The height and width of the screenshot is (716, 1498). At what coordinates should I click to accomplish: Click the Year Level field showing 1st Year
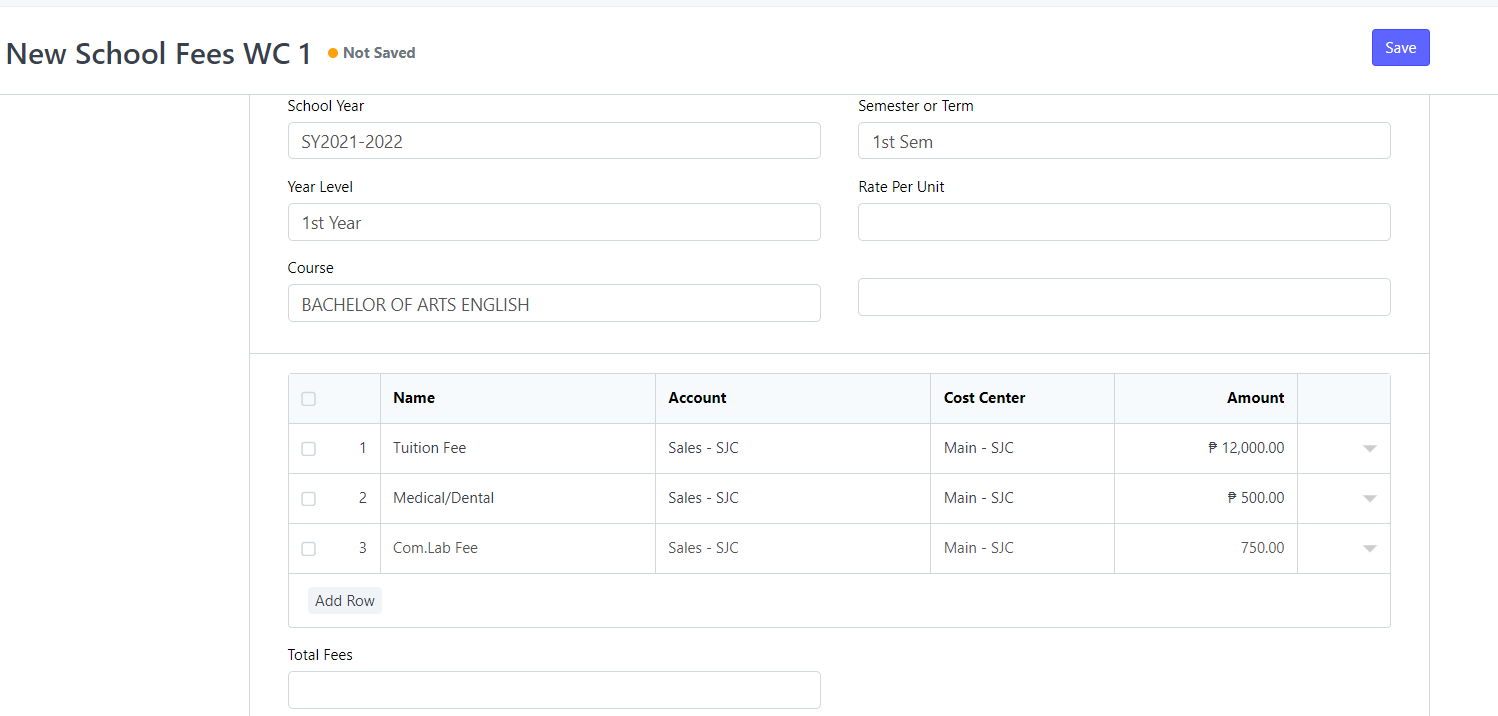[554, 222]
